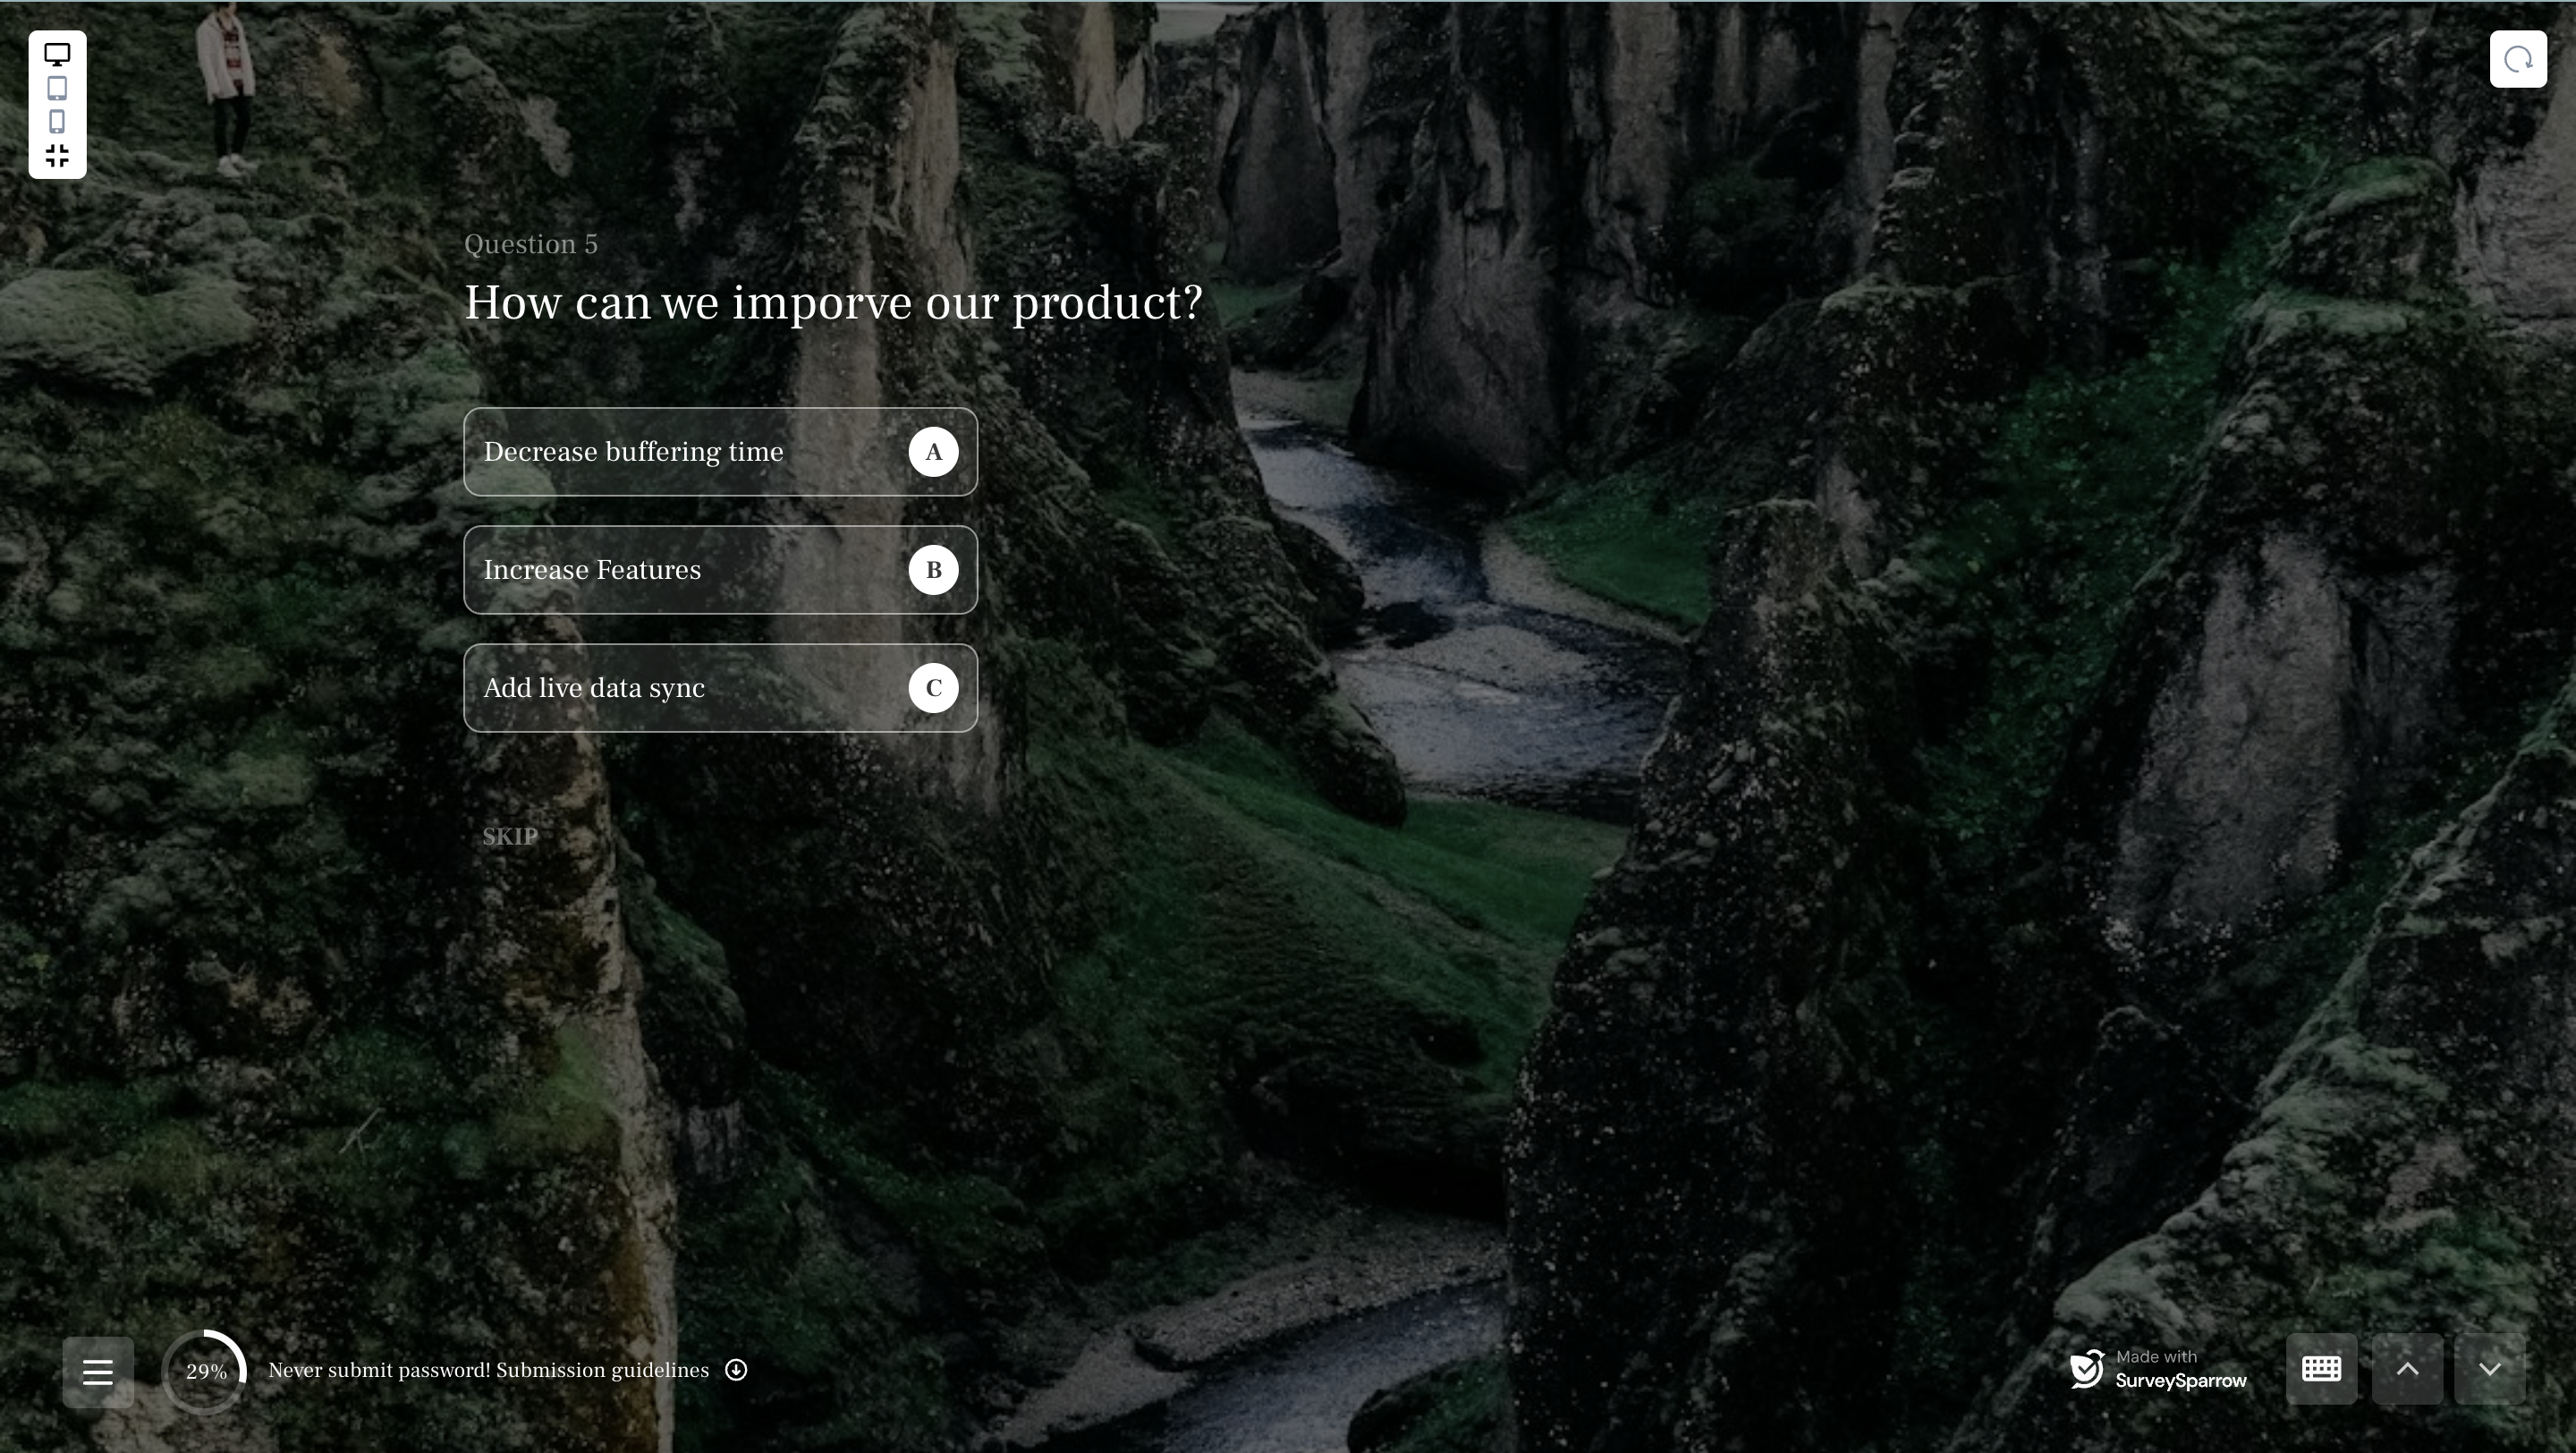Switch to desktop preview mode
Image resolution: width=2576 pixels, height=1453 pixels.
click(57, 55)
